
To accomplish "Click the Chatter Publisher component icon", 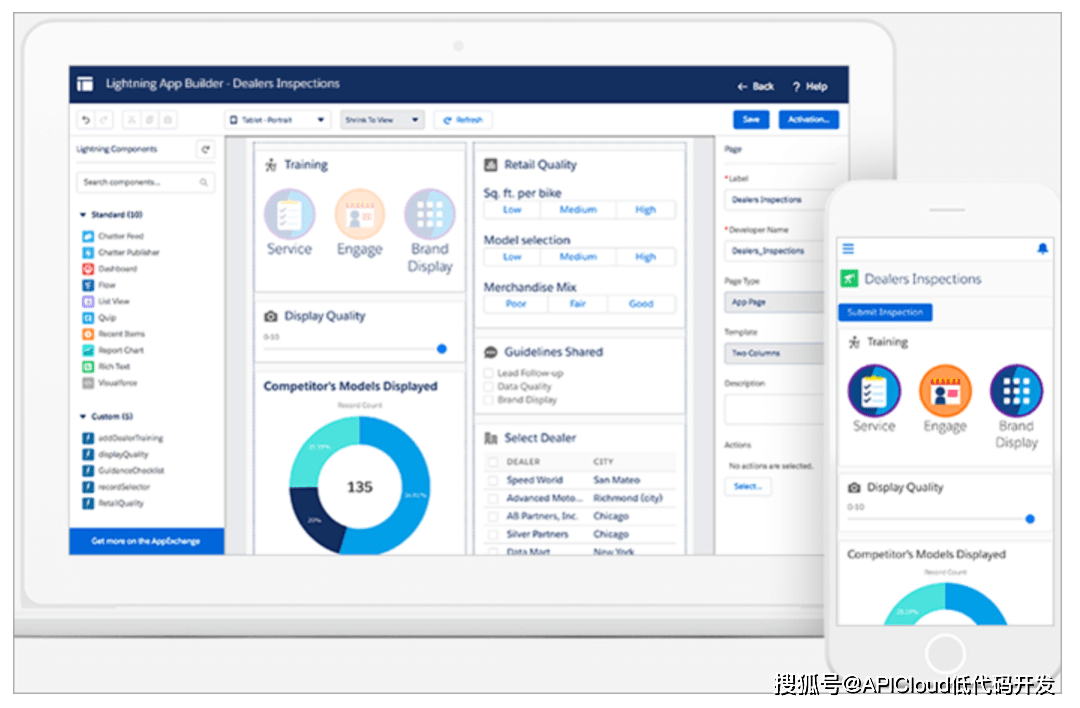I will [x=88, y=253].
